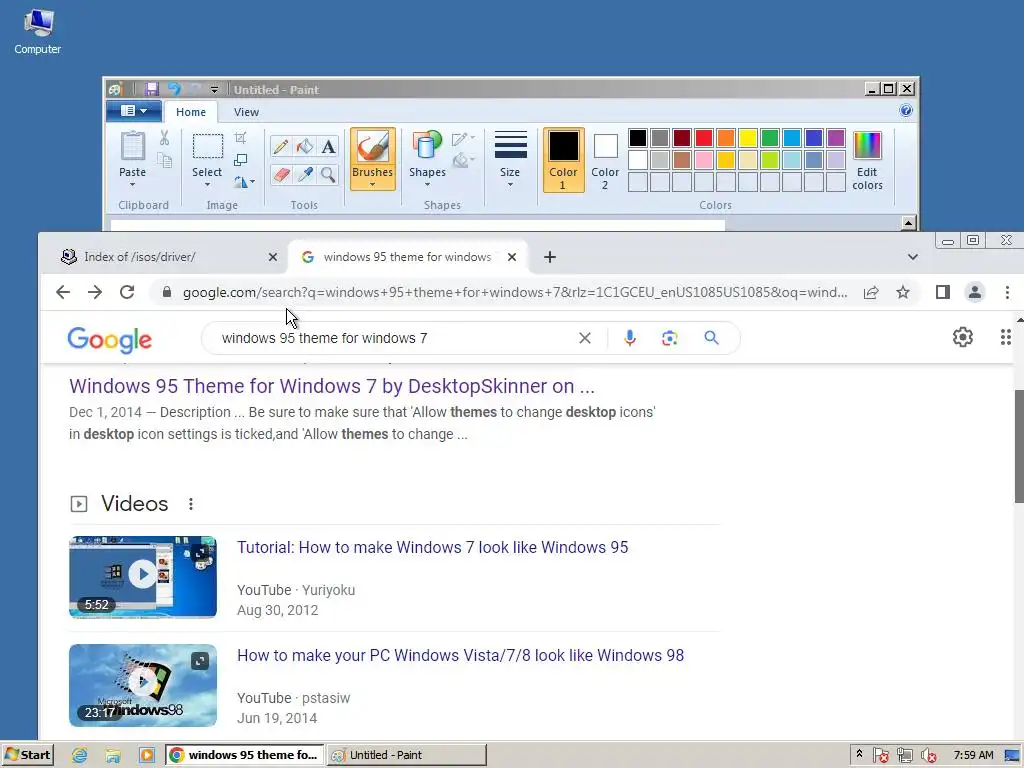The width and height of the screenshot is (1024, 768).
Task: Switch to Paint View ribbon tab
Action: [246, 112]
